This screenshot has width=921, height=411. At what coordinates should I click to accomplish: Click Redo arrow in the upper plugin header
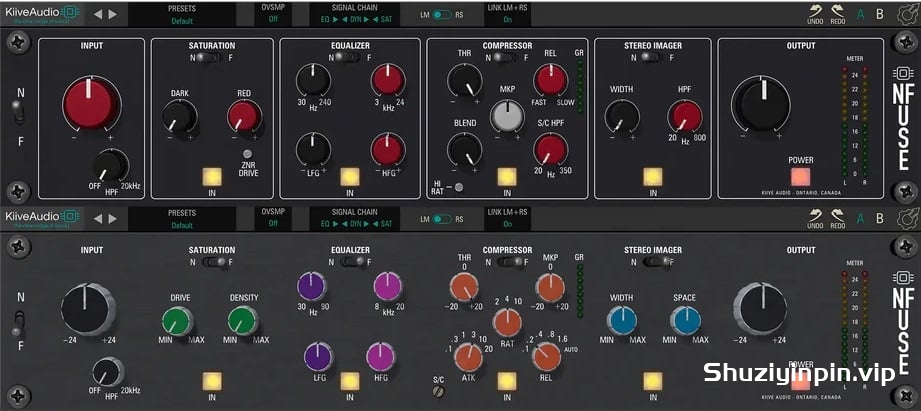tap(838, 11)
